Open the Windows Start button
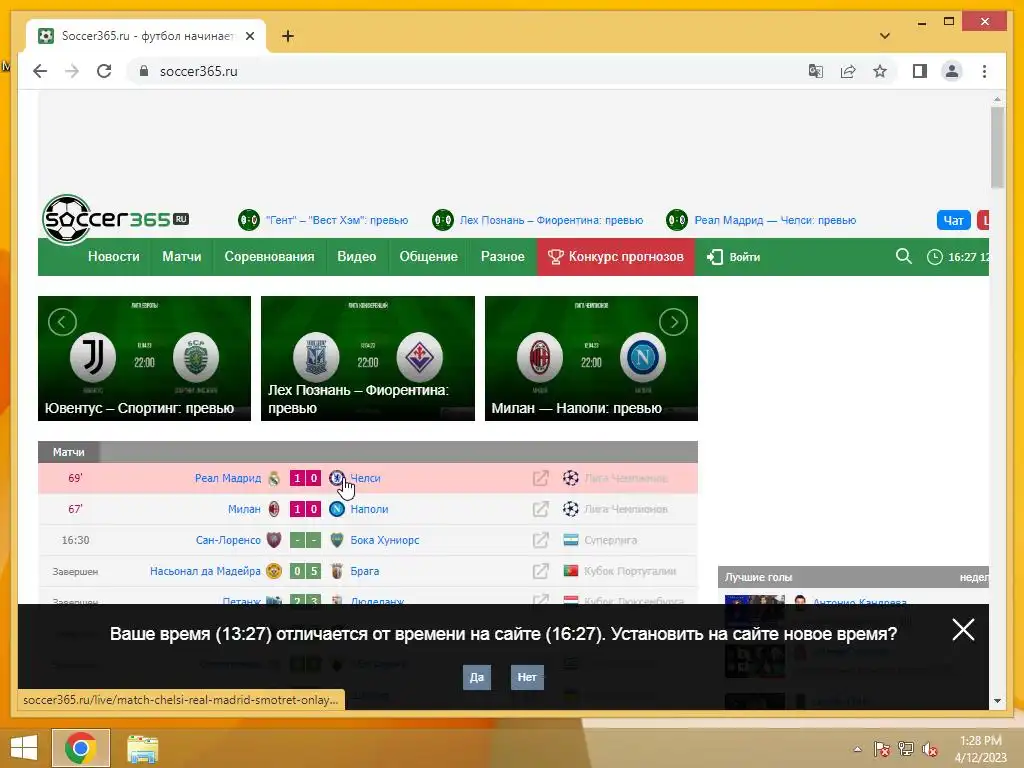The width and height of the screenshot is (1024, 768). point(24,748)
